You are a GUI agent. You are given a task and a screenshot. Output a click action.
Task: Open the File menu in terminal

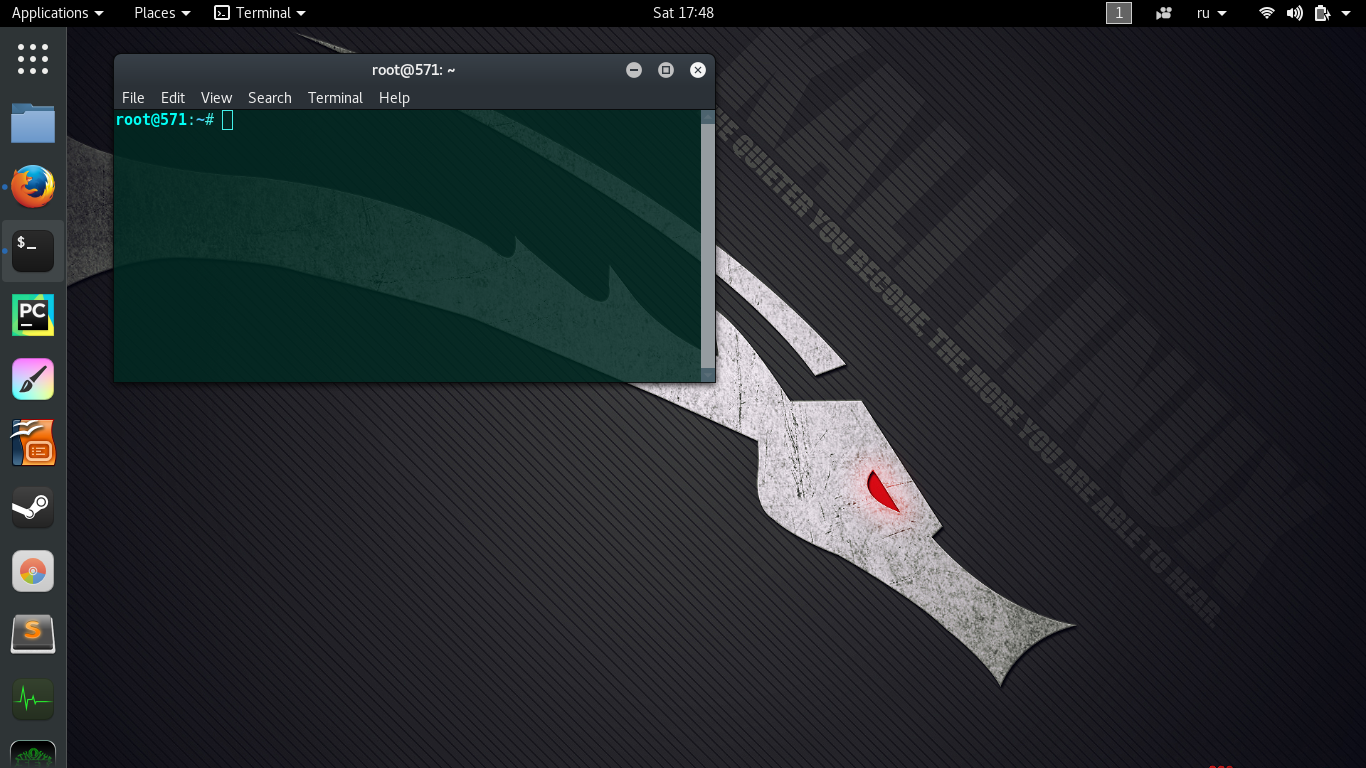(133, 97)
